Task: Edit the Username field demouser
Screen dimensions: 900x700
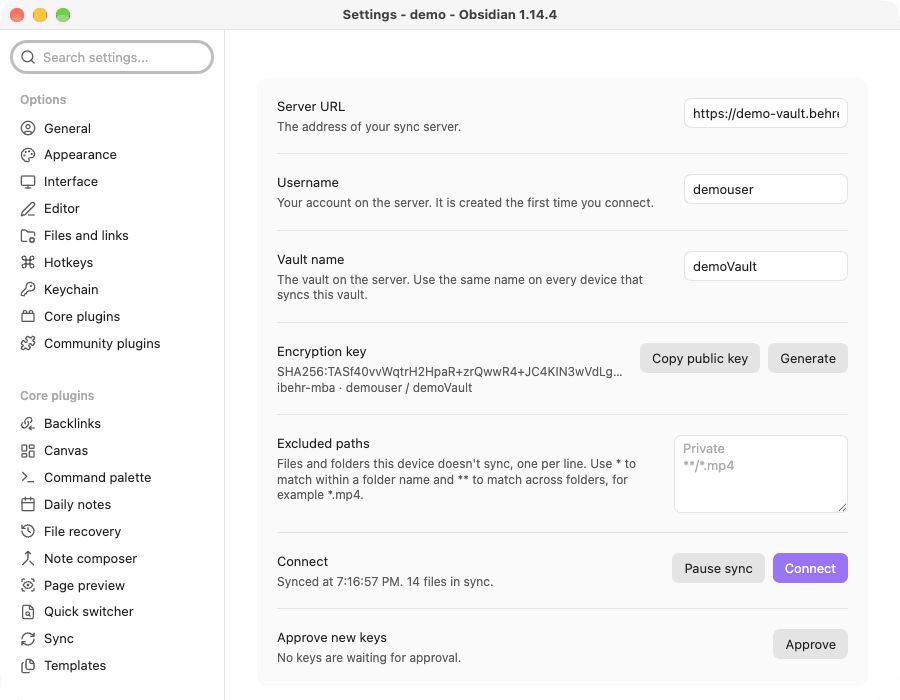Action: (766, 189)
